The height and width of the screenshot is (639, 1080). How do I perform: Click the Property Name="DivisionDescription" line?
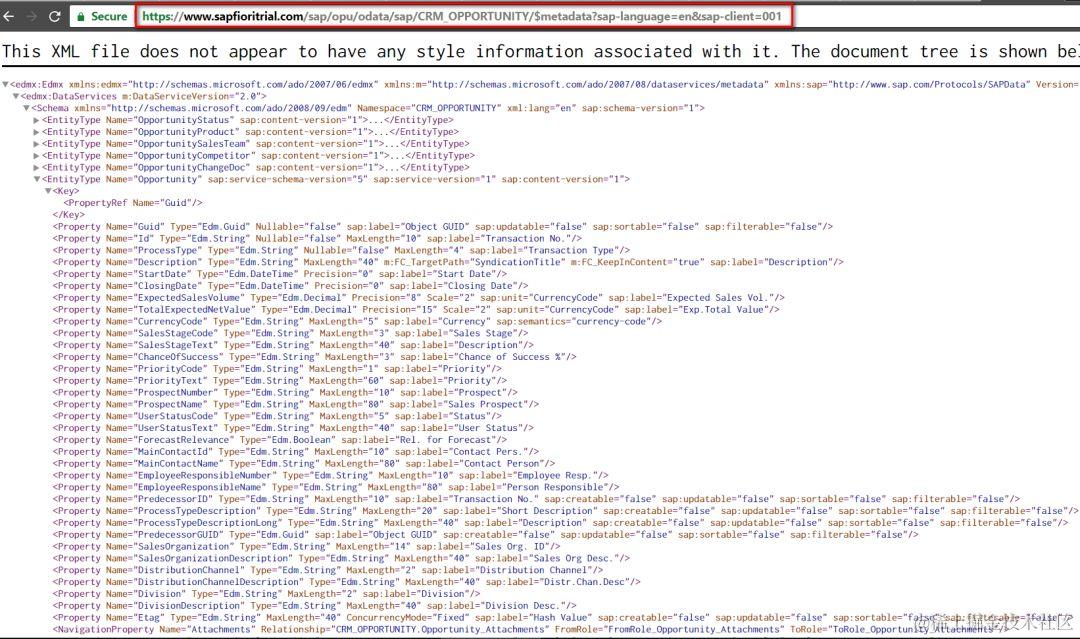315,606
